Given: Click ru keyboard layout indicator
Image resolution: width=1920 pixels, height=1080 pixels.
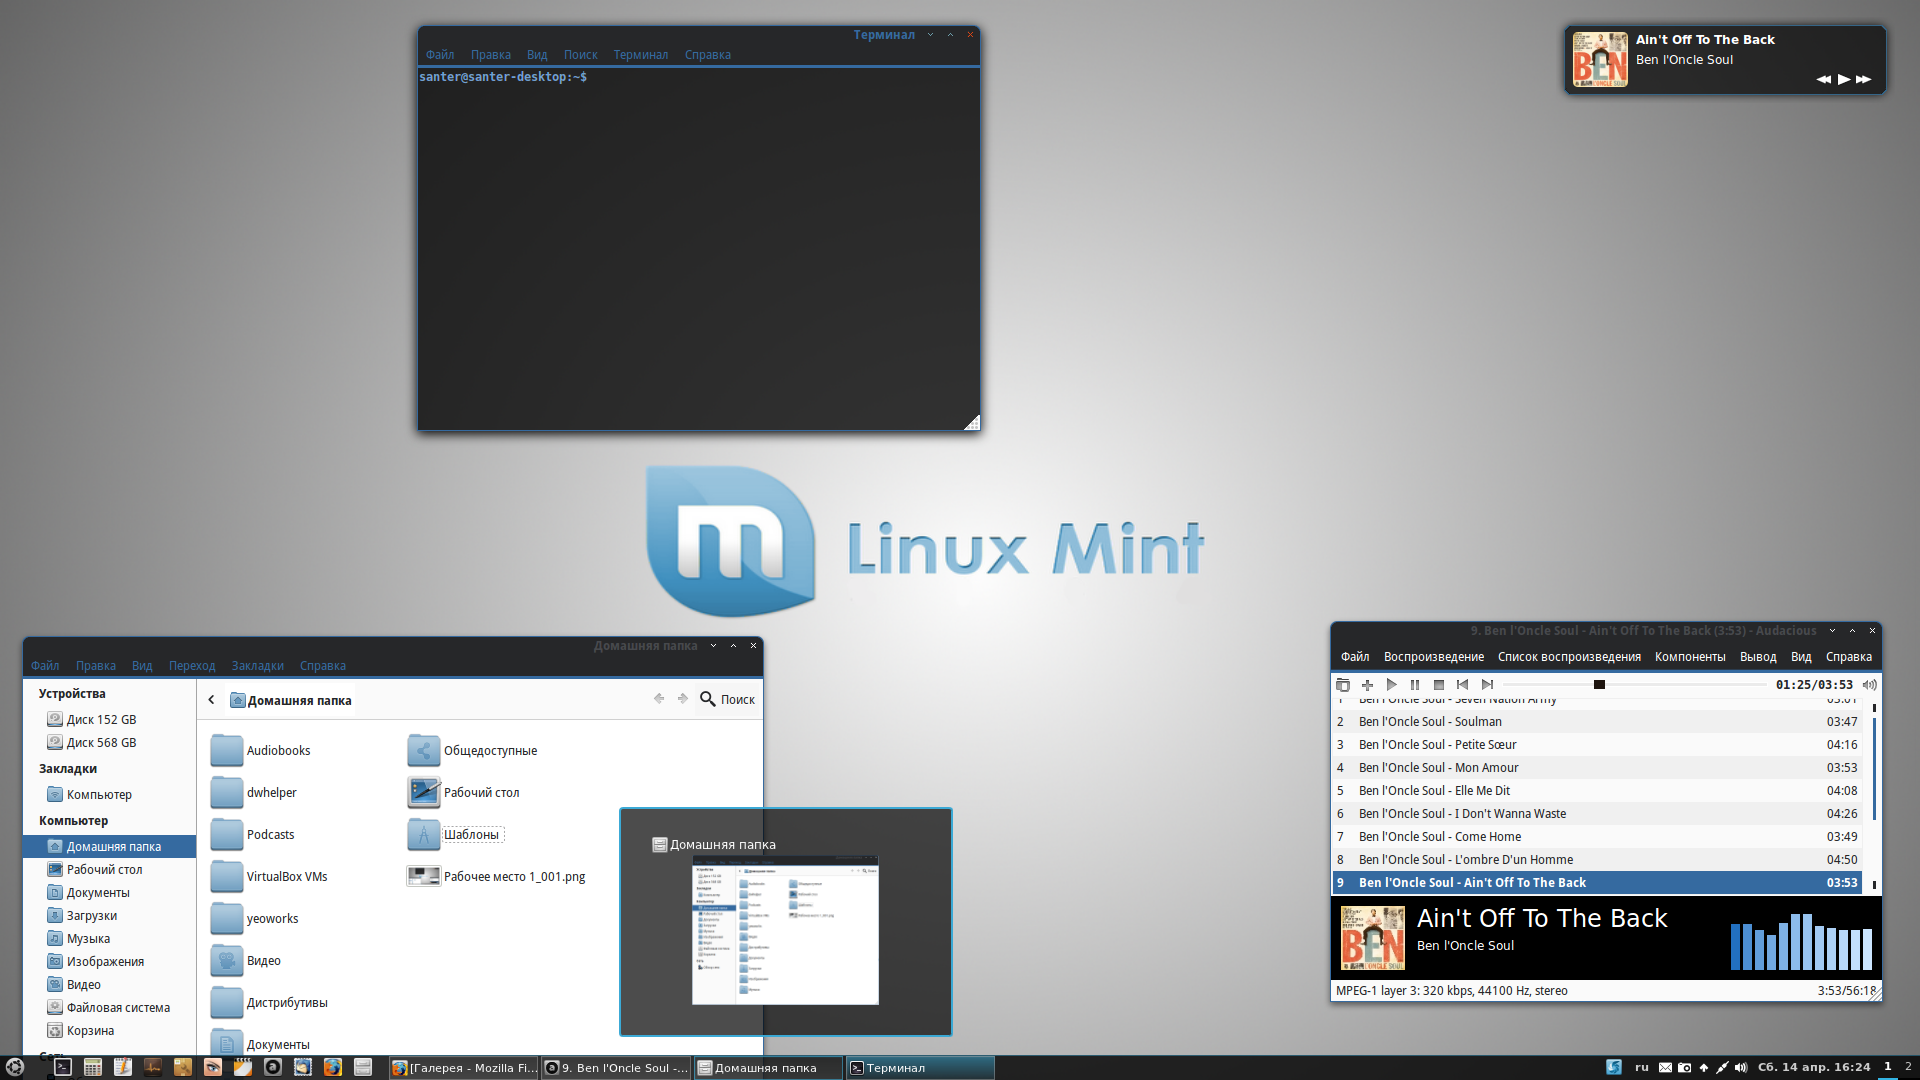Looking at the screenshot, I should [x=1642, y=1067].
